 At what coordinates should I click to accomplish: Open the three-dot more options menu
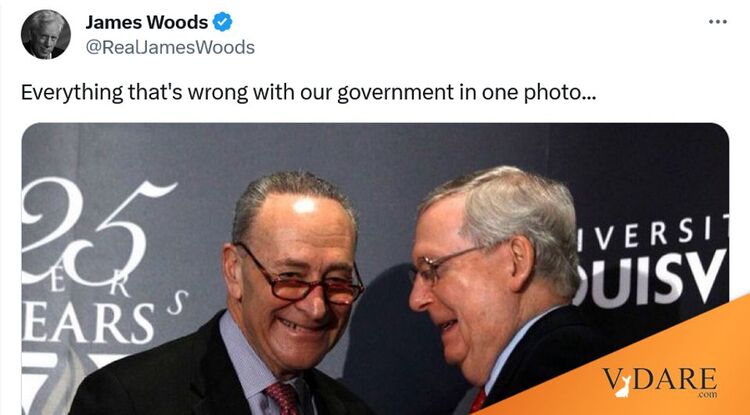(x=717, y=22)
